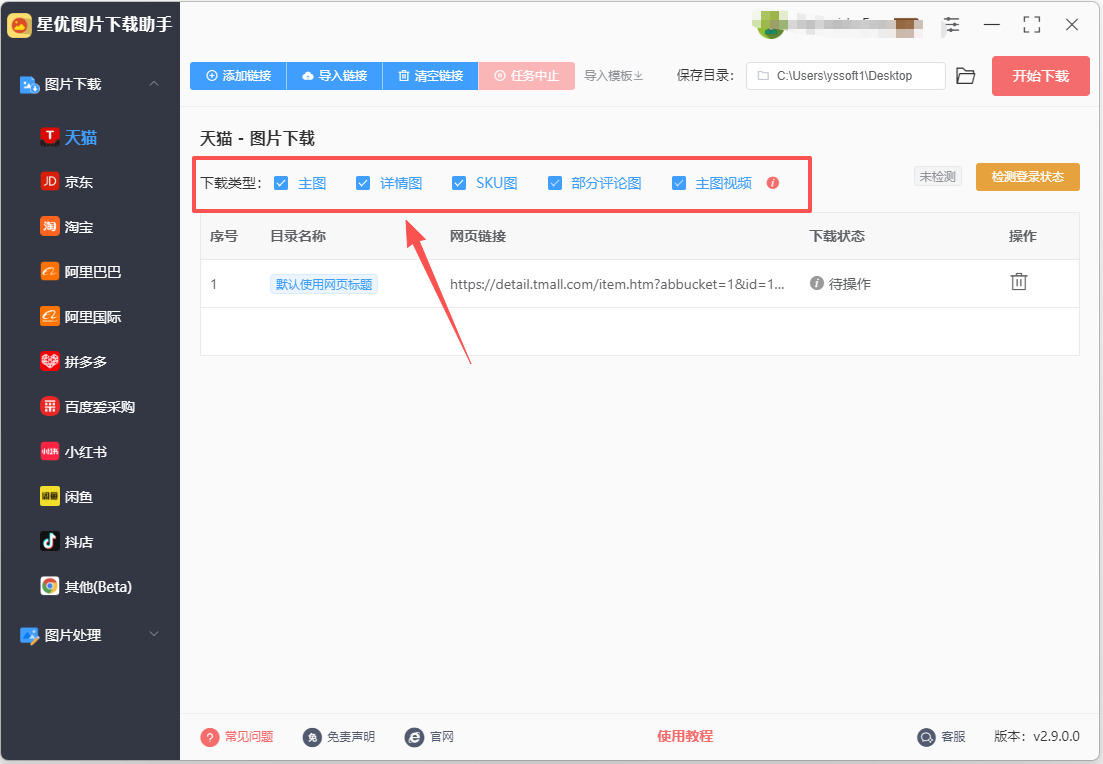Open the 使用教程 tutorial link
Viewport: 1103px width, 764px height.
click(684, 736)
